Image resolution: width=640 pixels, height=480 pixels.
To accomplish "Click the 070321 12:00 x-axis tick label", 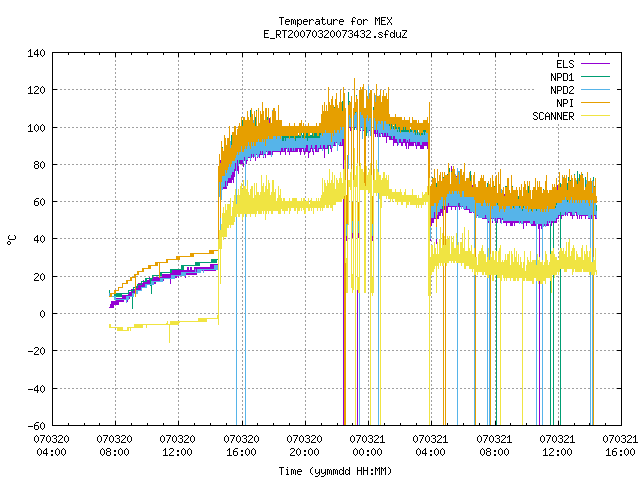I will point(557,446).
